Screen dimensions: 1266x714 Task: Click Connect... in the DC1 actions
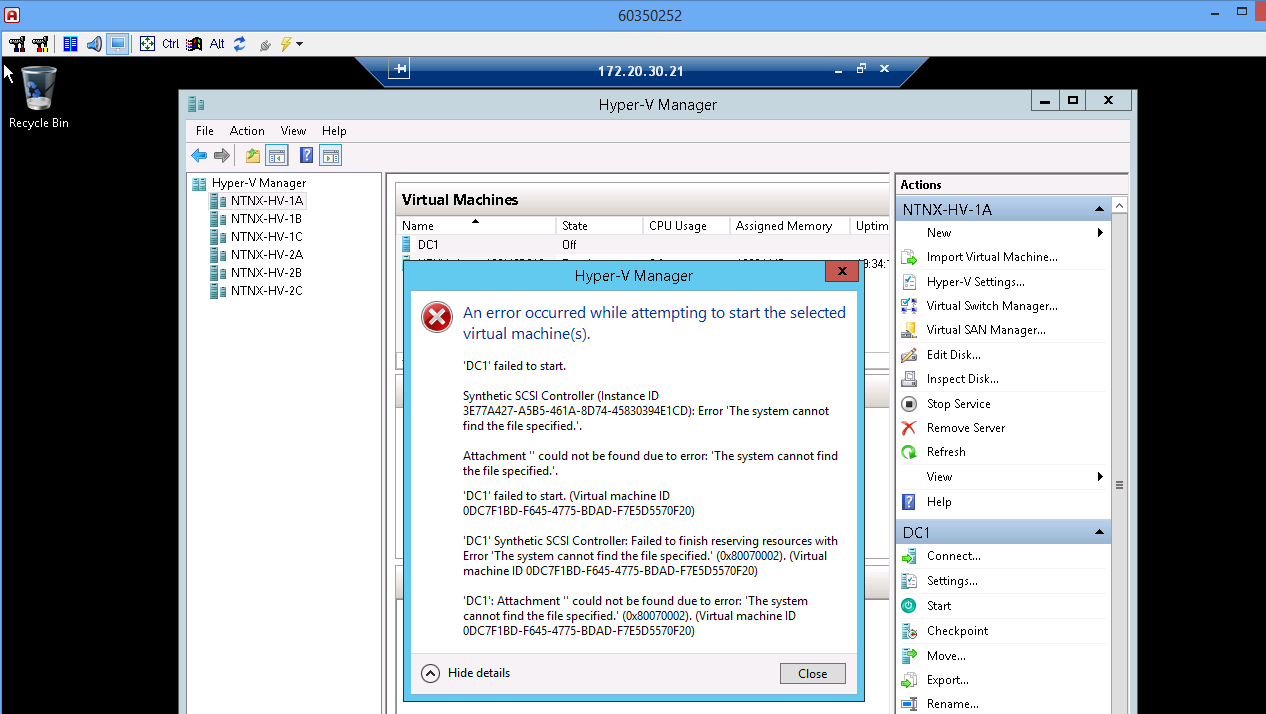[953, 556]
